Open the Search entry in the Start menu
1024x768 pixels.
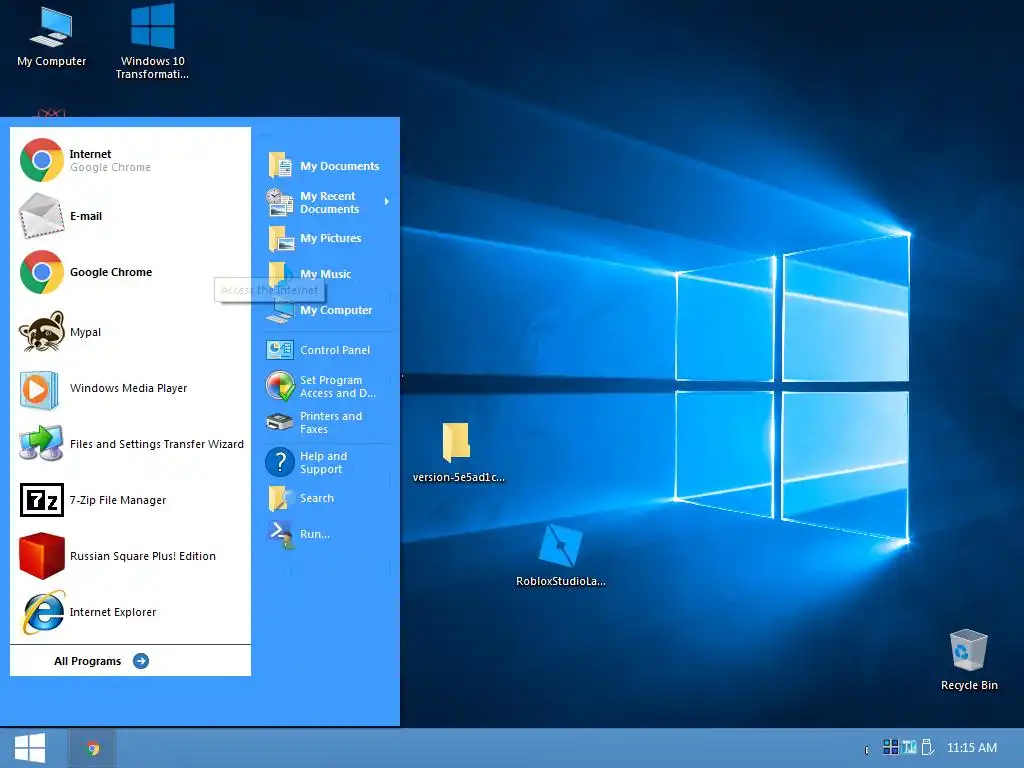tap(327, 498)
